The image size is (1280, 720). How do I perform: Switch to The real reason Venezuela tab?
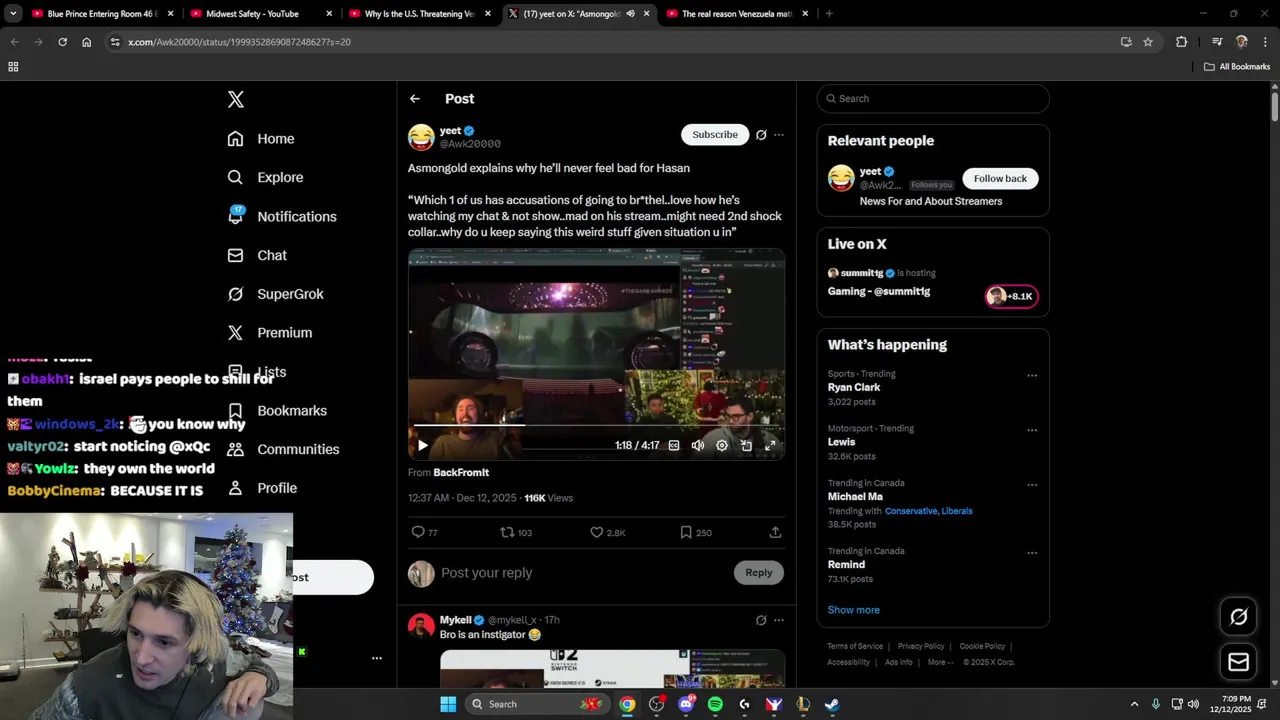point(737,14)
